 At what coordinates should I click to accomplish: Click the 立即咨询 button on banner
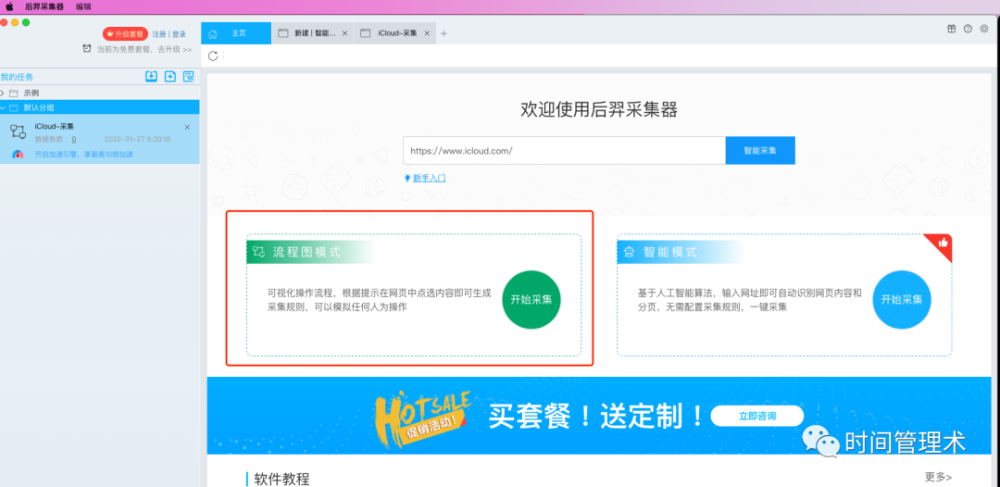(758, 416)
